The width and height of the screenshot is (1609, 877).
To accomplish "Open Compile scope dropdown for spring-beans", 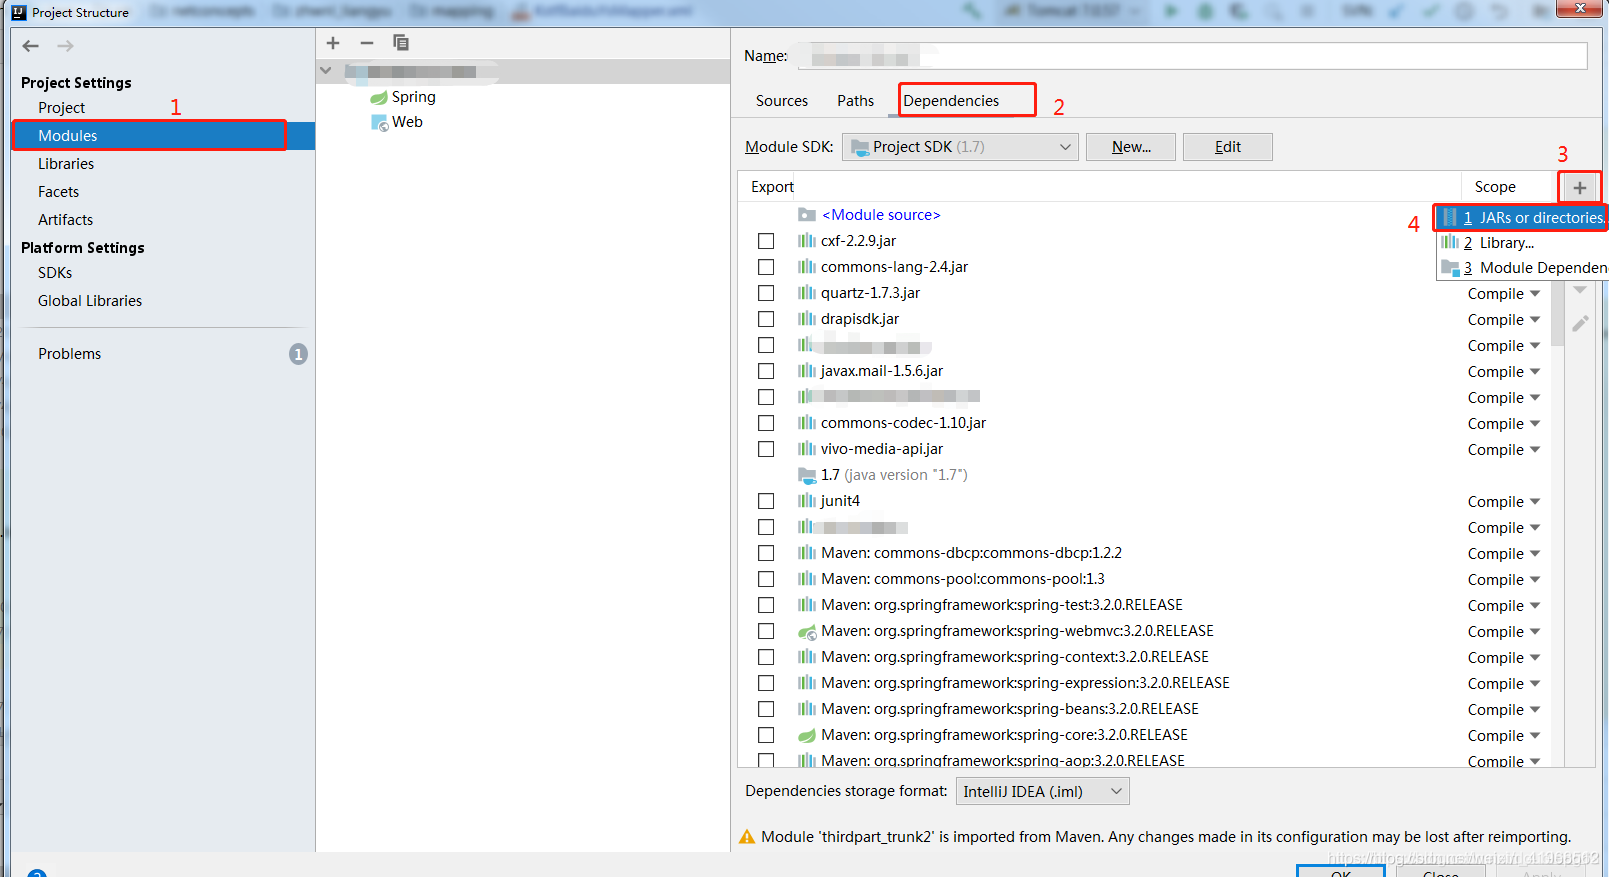I will pos(1504,710).
